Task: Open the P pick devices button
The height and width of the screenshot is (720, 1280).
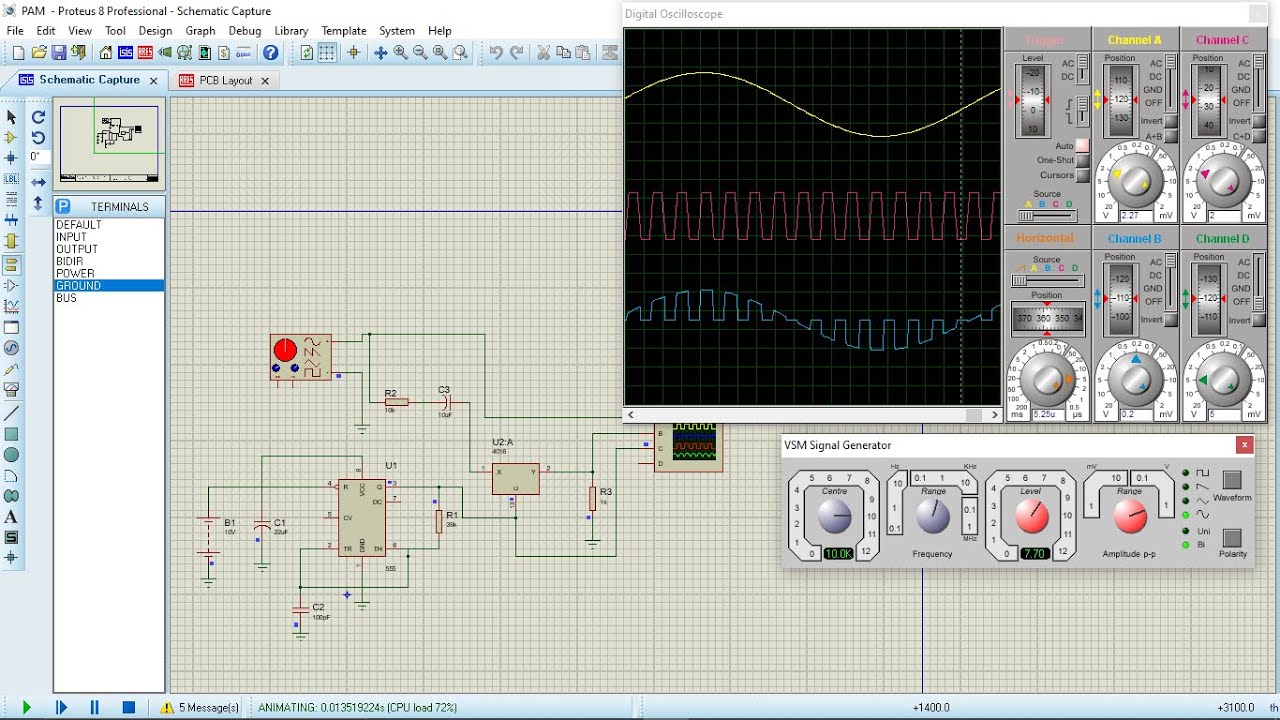Action: [63, 206]
